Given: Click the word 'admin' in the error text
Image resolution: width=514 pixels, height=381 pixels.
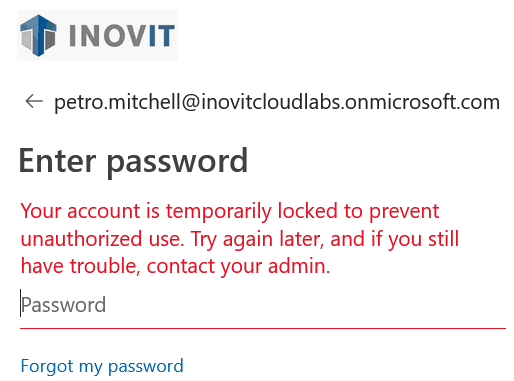Looking at the screenshot, I should click(297, 266).
